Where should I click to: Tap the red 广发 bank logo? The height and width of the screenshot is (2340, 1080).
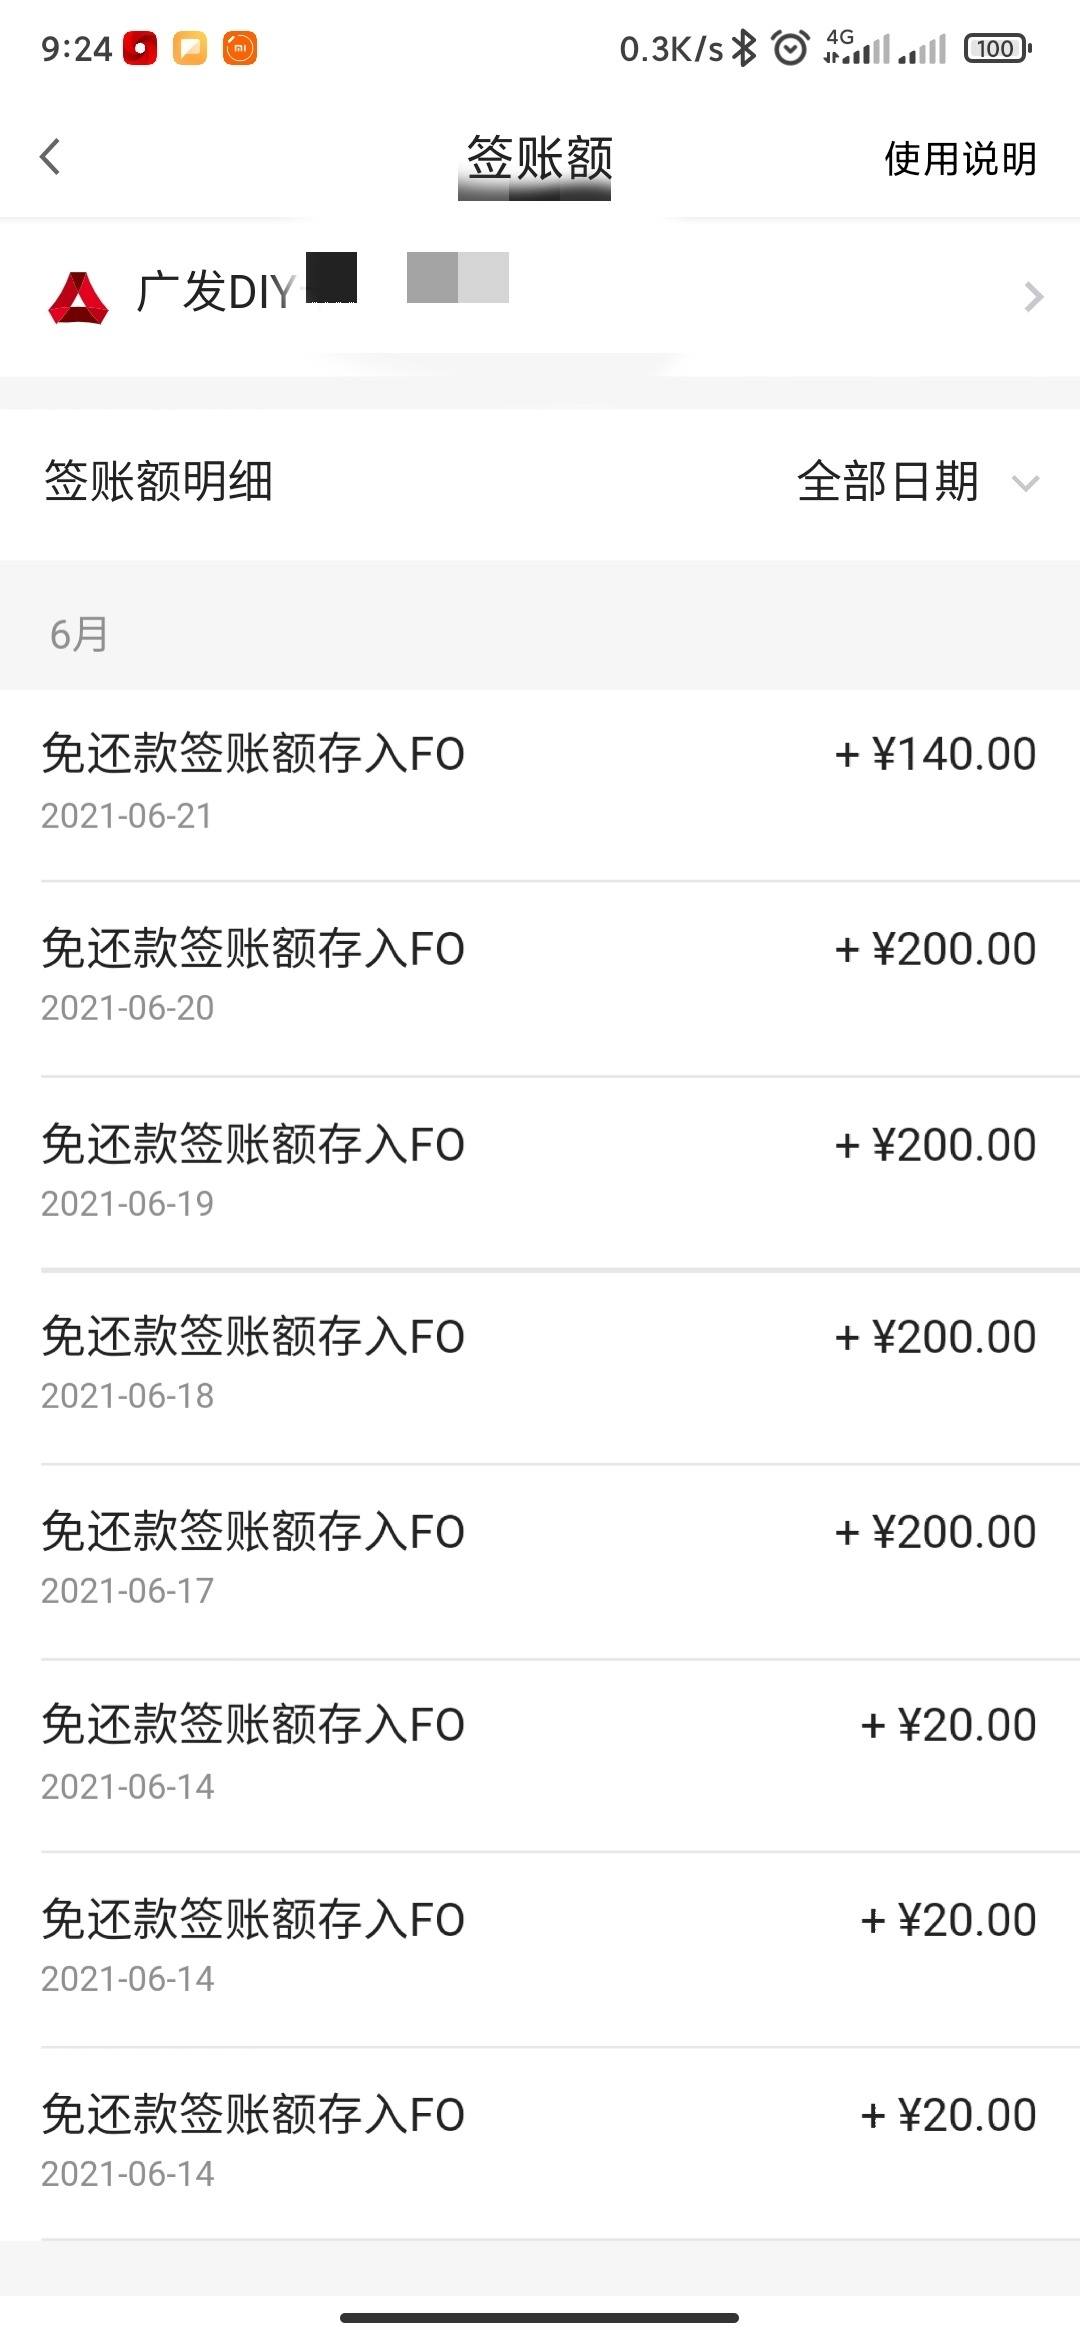click(x=78, y=298)
